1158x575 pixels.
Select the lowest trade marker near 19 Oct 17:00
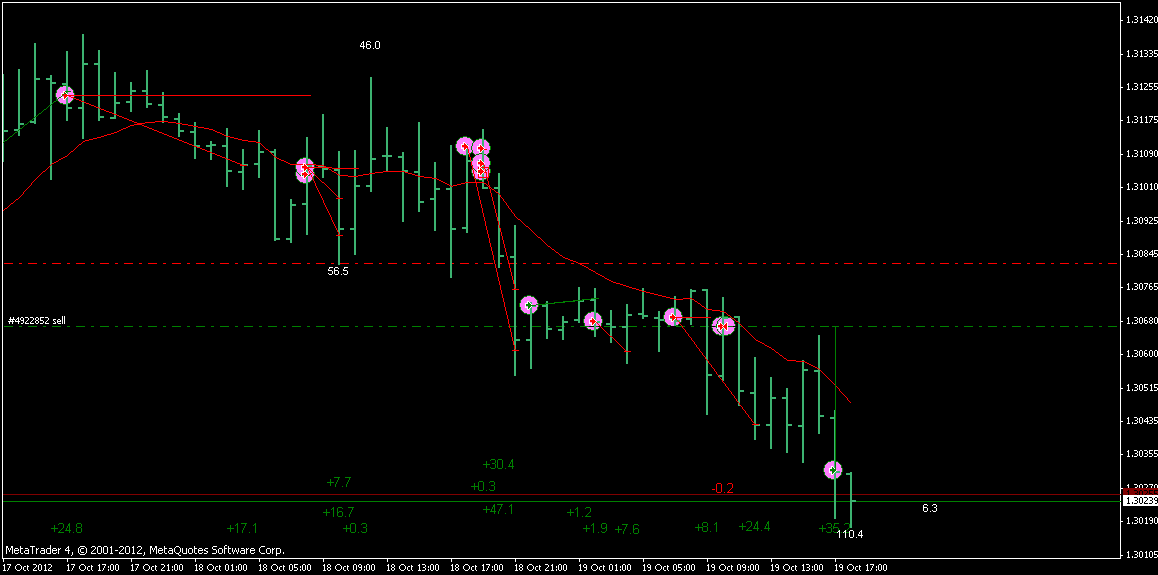[833, 469]
